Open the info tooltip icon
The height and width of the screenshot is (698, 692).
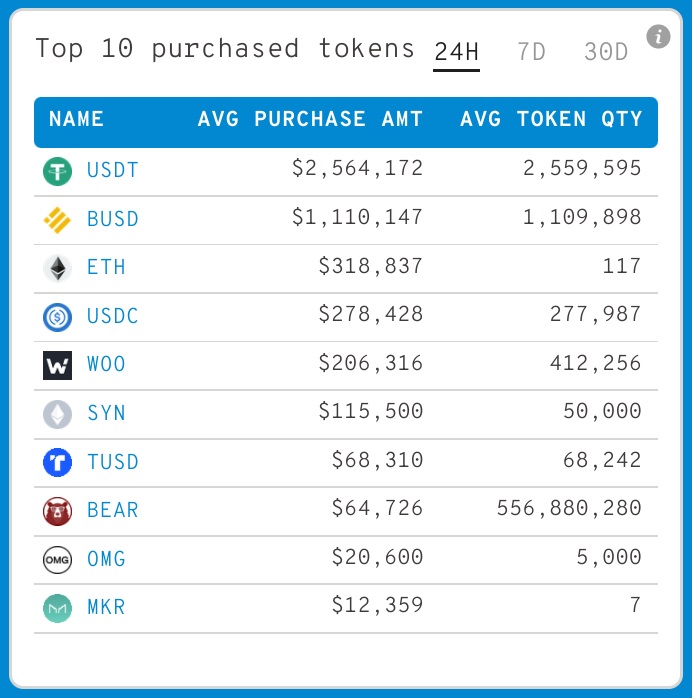pyautogui.click(x=658, y=38)
